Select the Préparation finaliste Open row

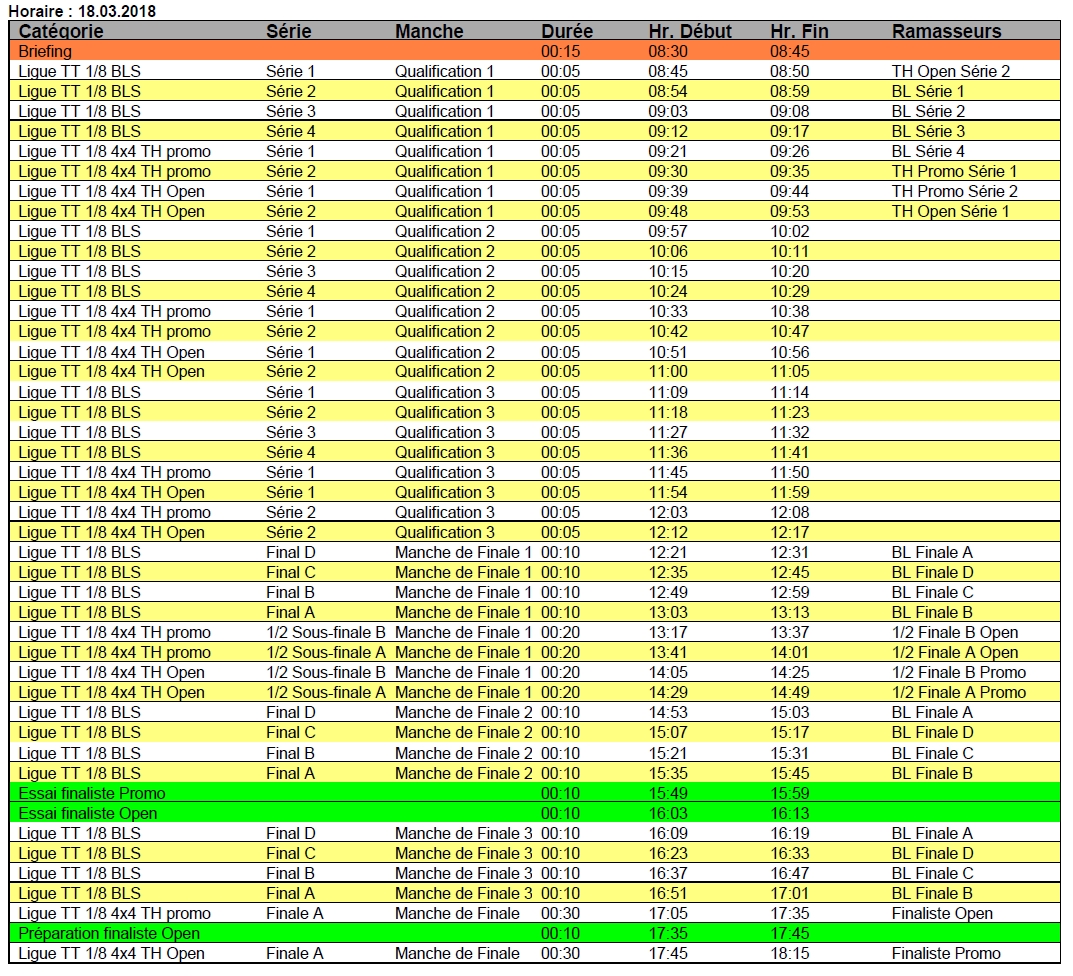[x=109, y=933]
